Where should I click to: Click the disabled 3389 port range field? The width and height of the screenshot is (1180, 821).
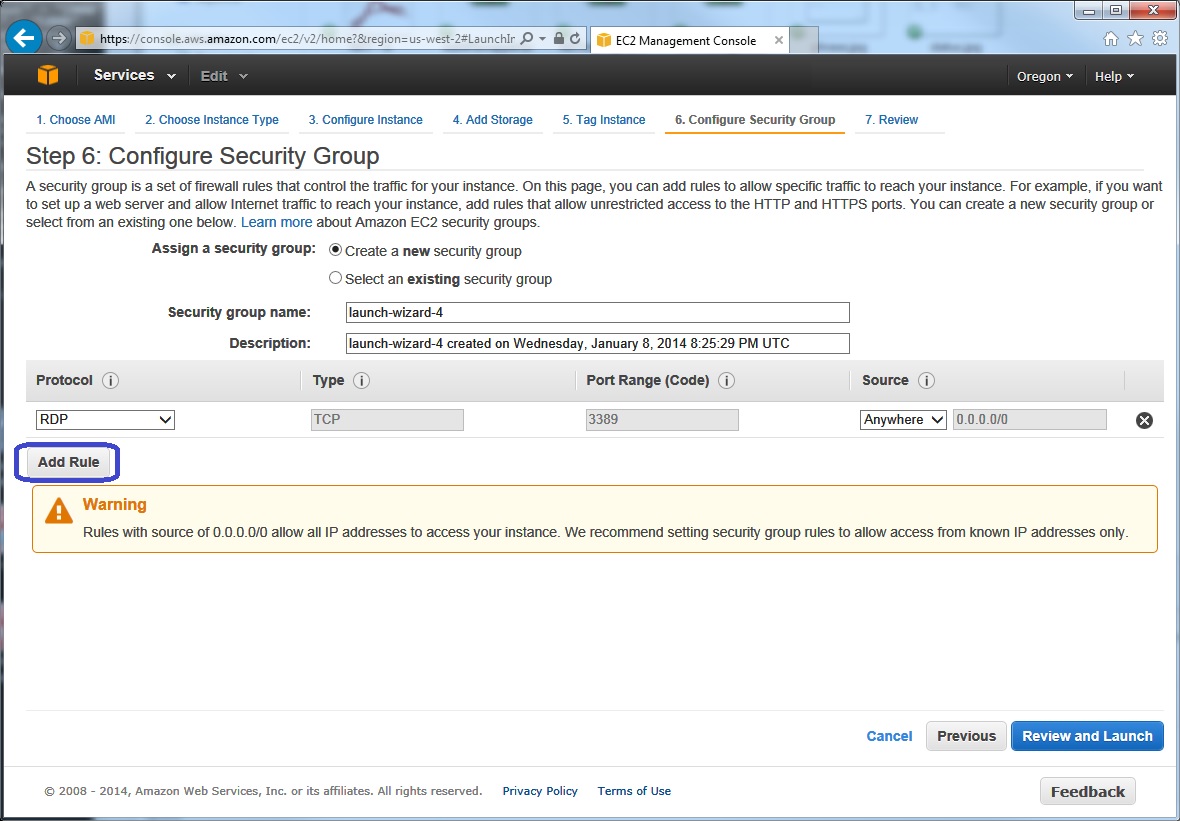(x=662, y=420)
